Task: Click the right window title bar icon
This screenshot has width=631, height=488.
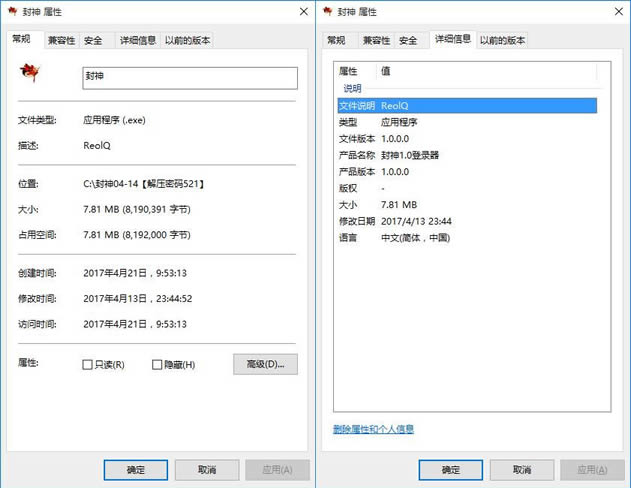Action: click(327, 12)
